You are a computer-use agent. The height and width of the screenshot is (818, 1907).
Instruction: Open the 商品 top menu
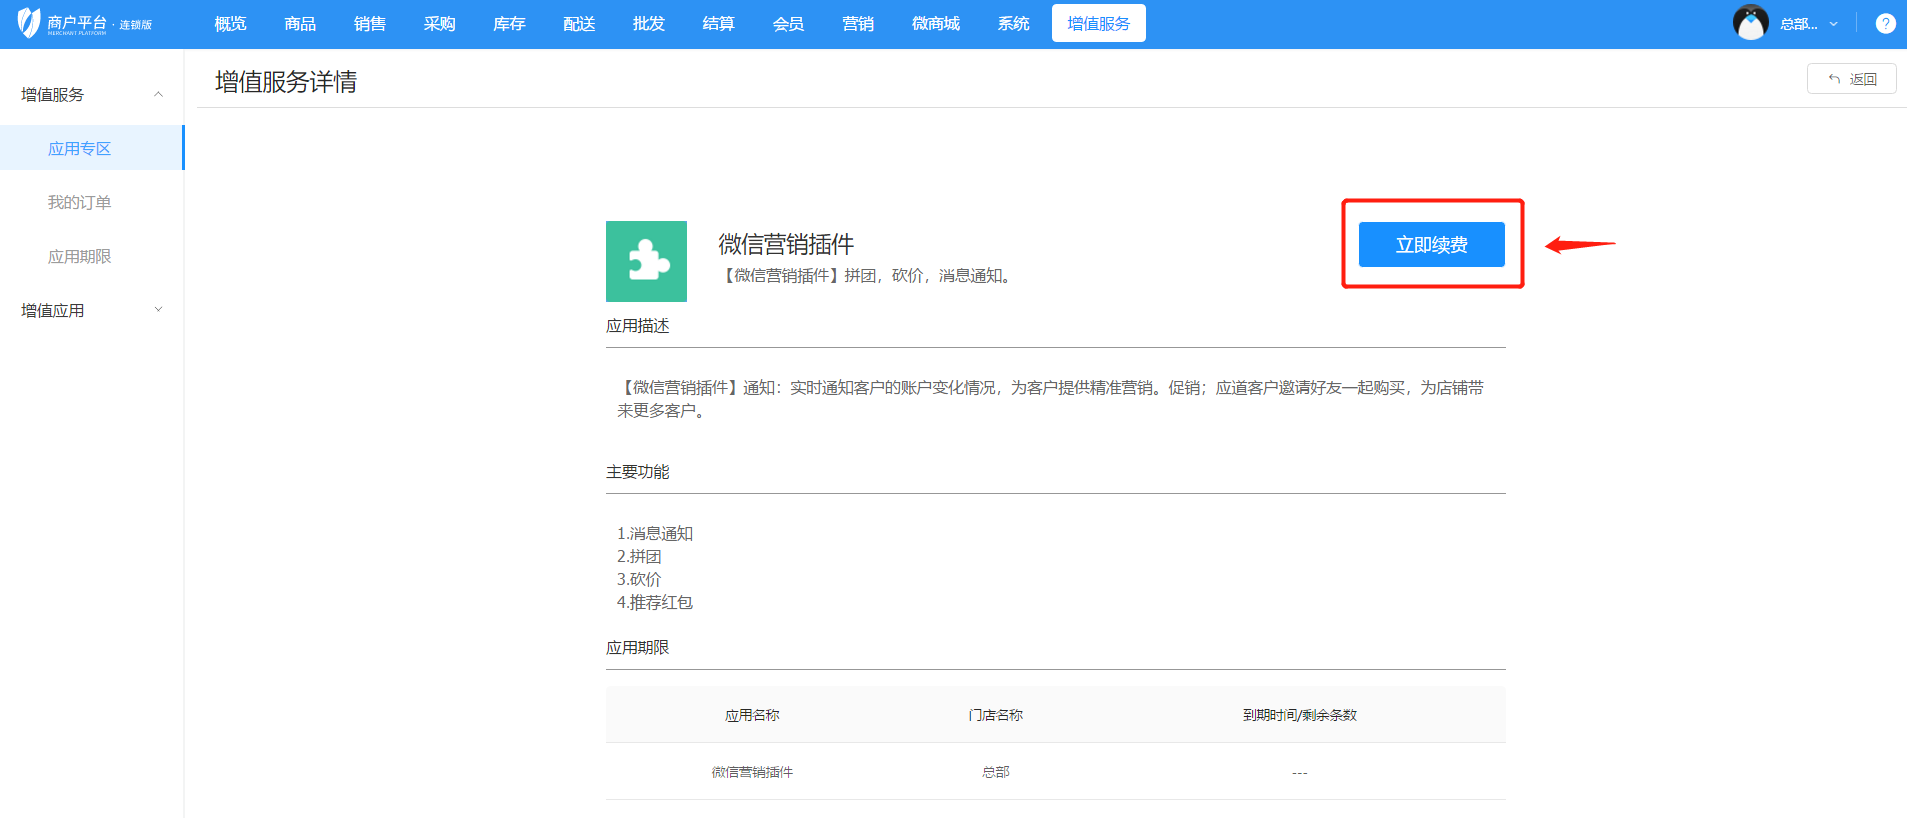300,24
